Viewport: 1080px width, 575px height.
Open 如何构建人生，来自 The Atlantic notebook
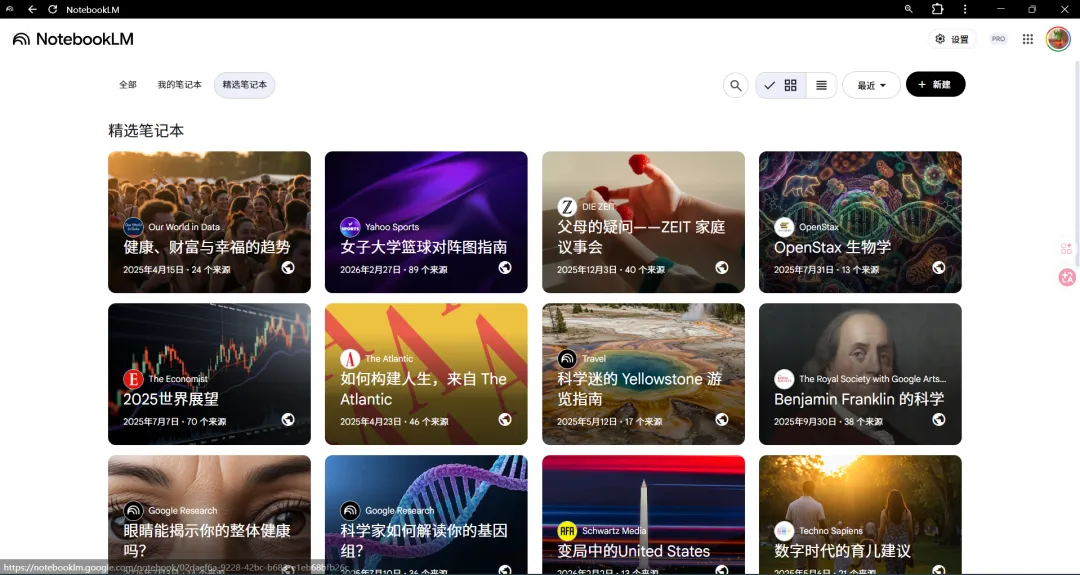tap(426, 374)
